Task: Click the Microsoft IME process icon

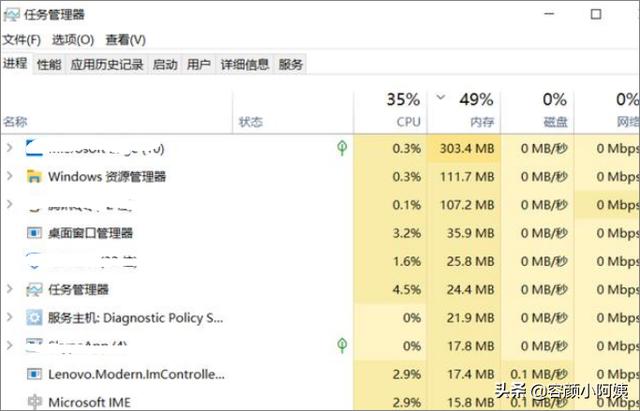Action: point(34,402)
